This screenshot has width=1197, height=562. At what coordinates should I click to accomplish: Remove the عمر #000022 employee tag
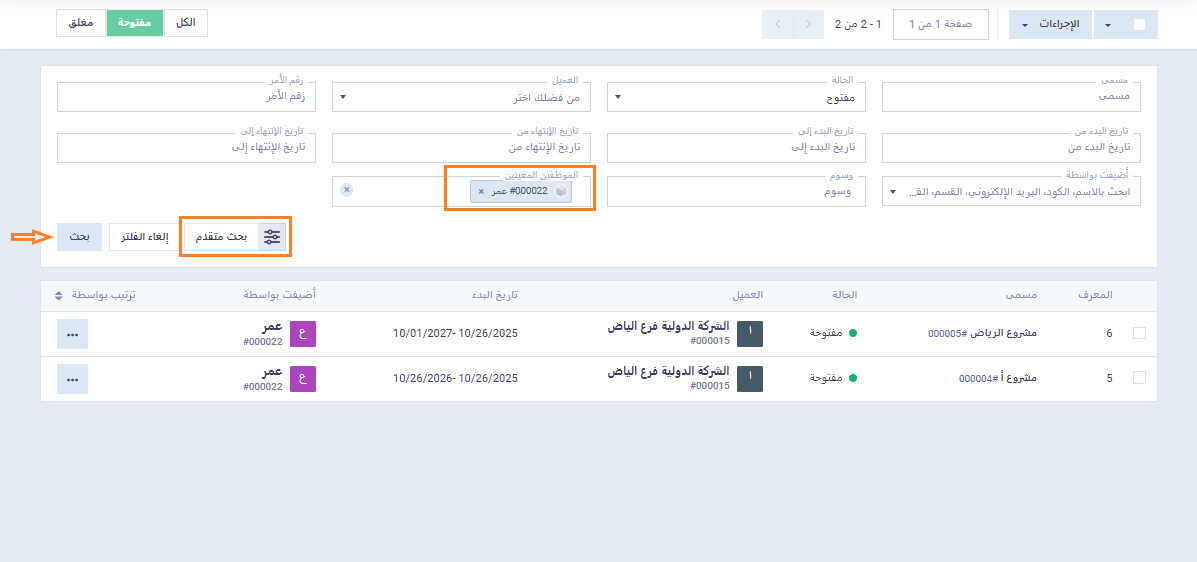point(481,191)
